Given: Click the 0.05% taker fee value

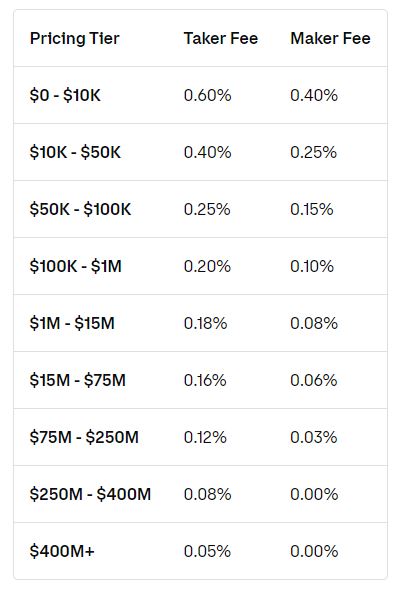Looking at the screenshot, I should (x=207, y=551).
